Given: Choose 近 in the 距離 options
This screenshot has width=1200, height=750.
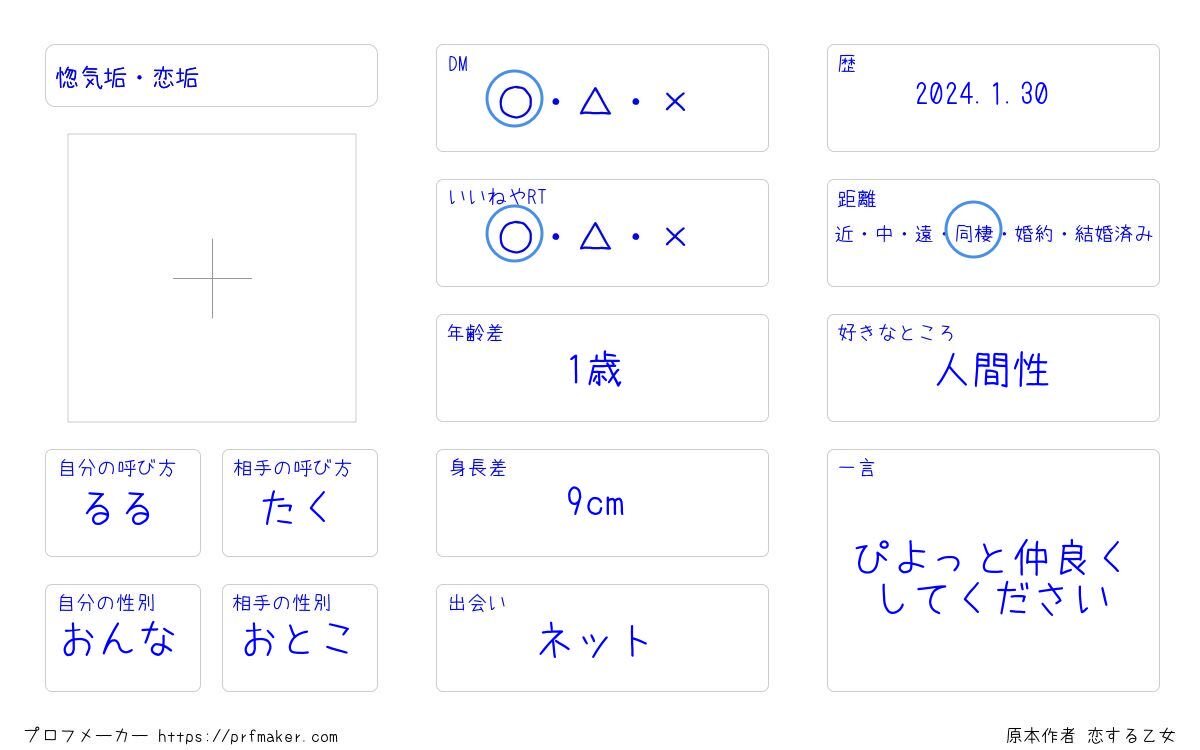Looking at the screenshot, I should [845, 235].
